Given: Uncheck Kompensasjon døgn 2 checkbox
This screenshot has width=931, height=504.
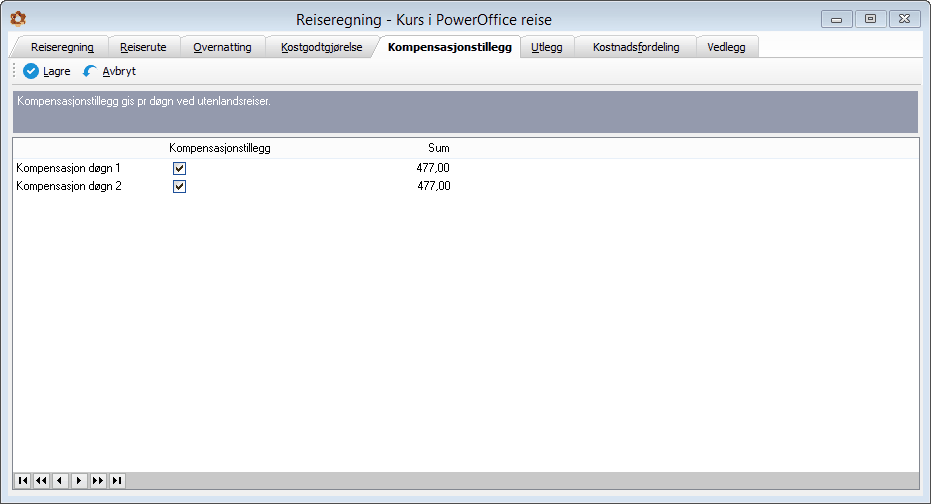Looking at the screenshot, I should [x=179, y=186].
